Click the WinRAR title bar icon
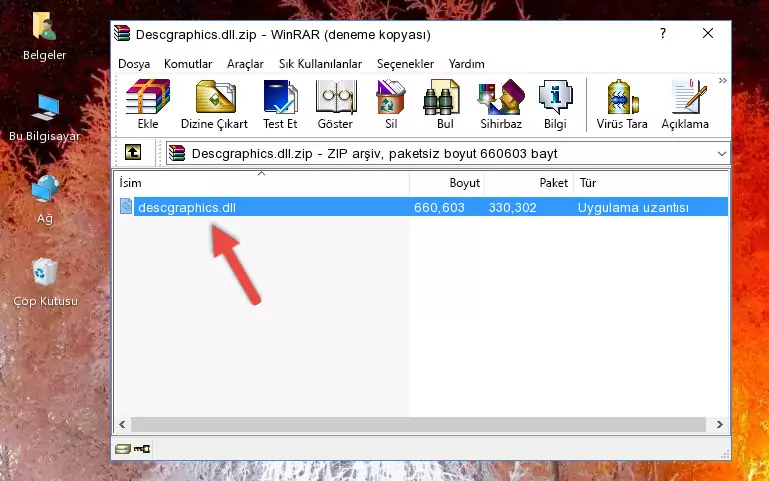 coord(122,34)
